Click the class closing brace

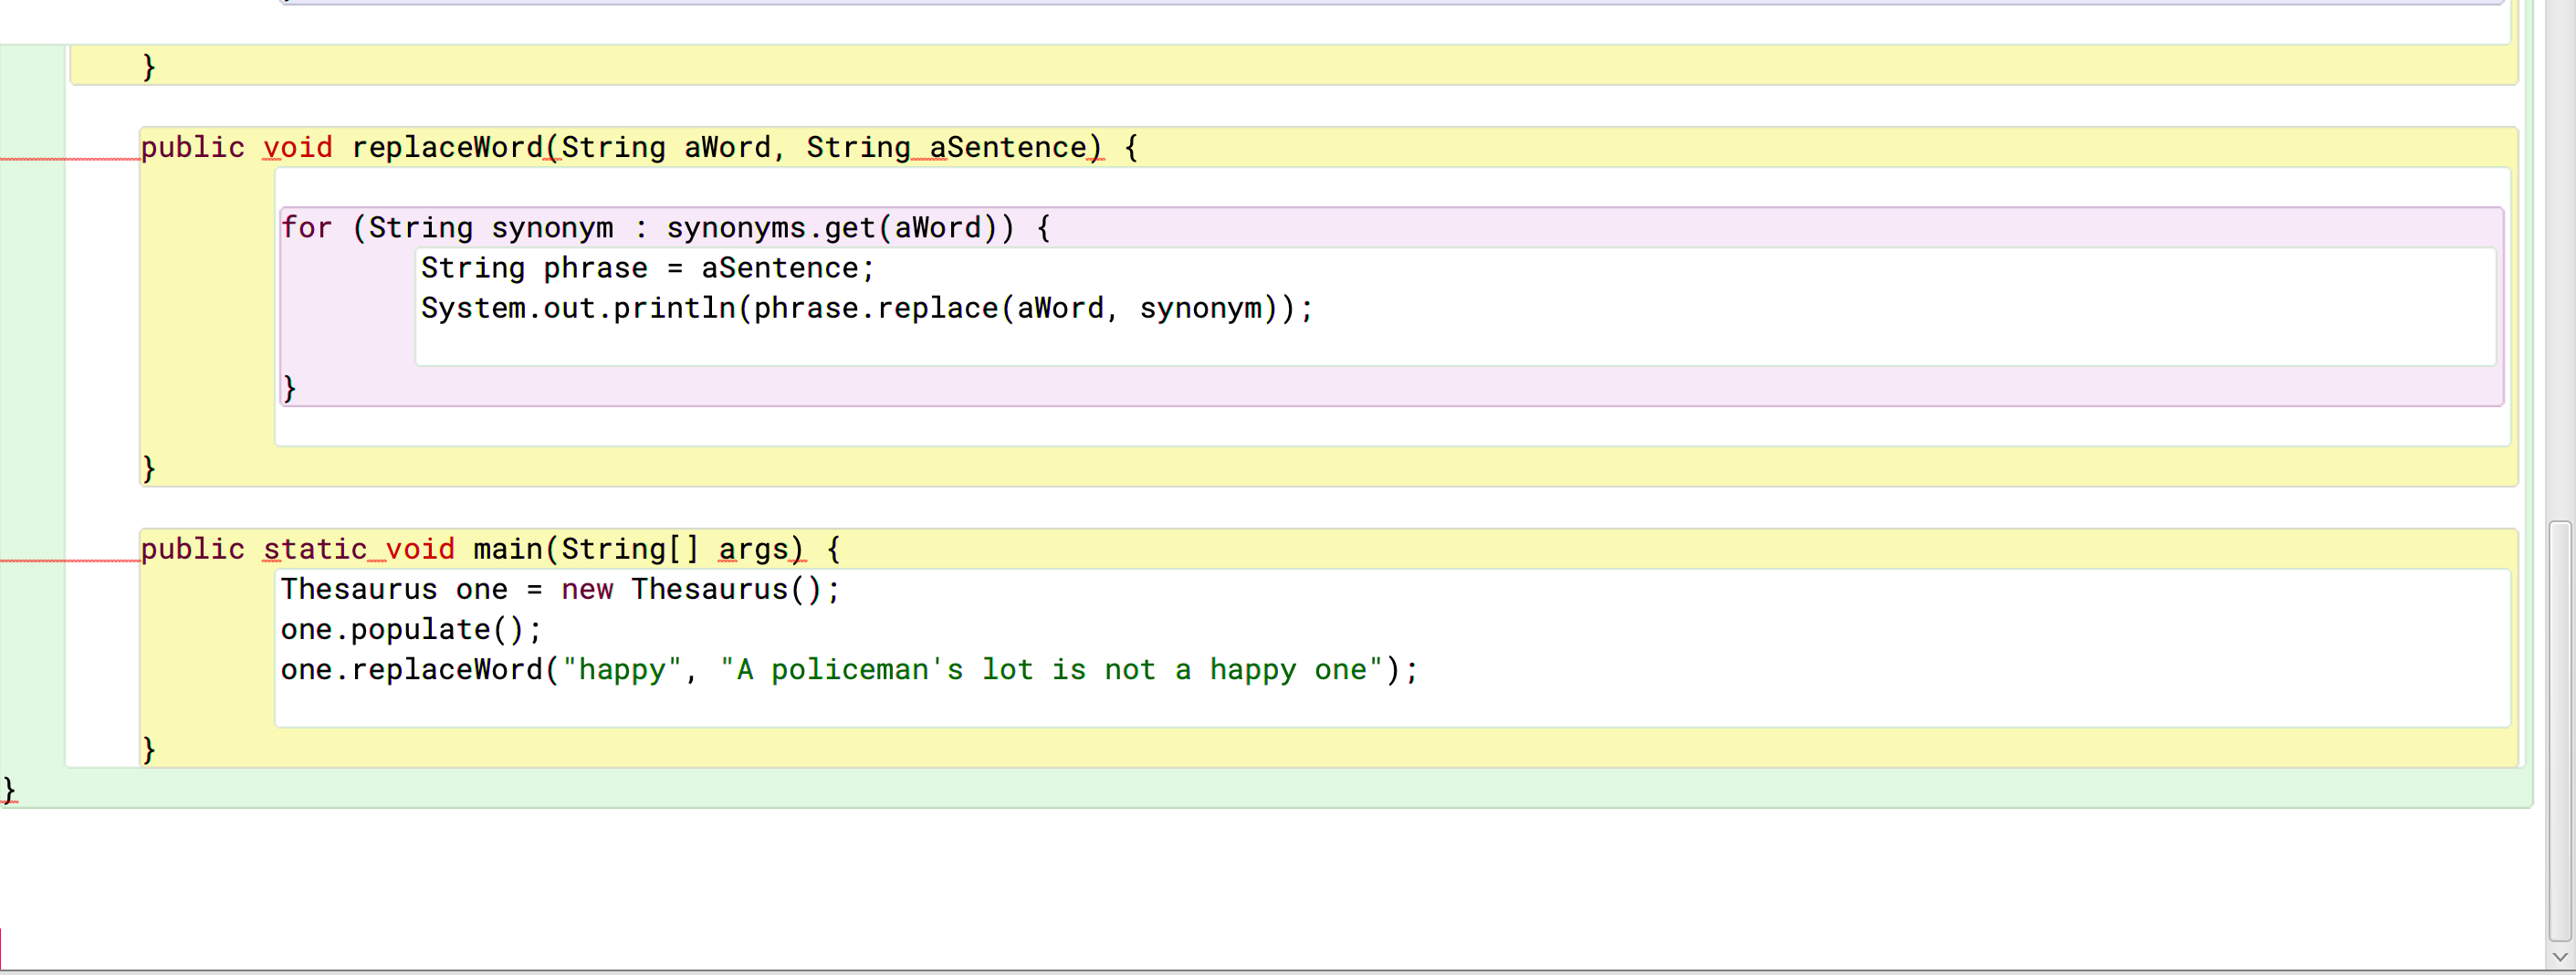pyautogui.click(x=8, y=789)
